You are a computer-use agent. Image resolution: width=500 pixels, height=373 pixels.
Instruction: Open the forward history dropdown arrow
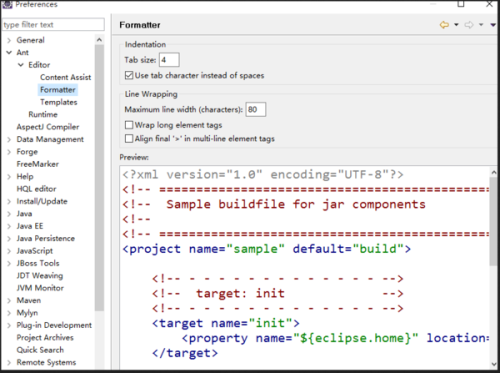tap(481, 25)
